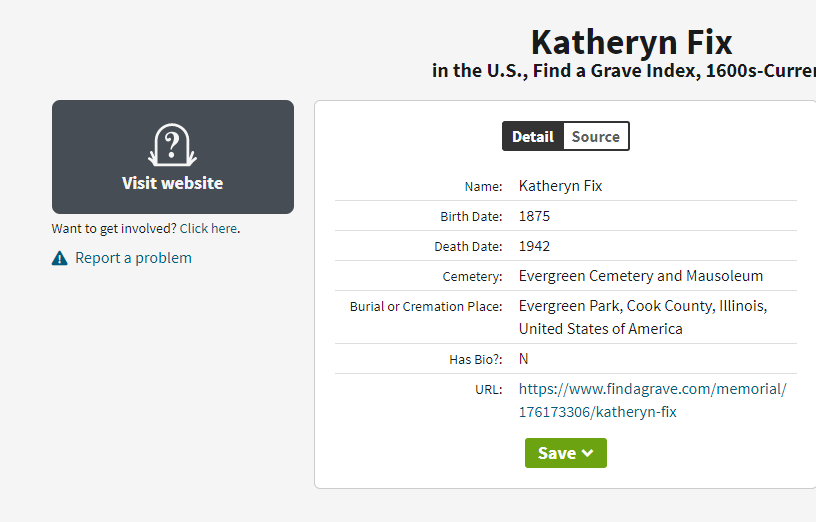Click the death date value 1942

tap(534, 246)
